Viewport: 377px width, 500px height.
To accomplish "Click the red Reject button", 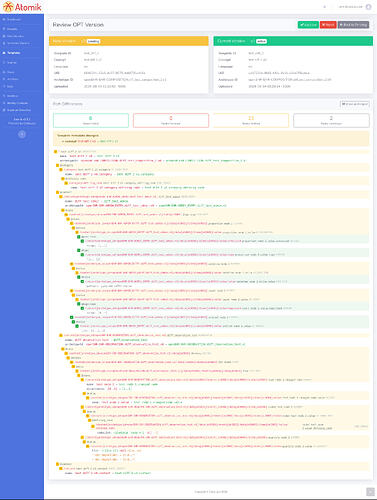I will point(328,25).
